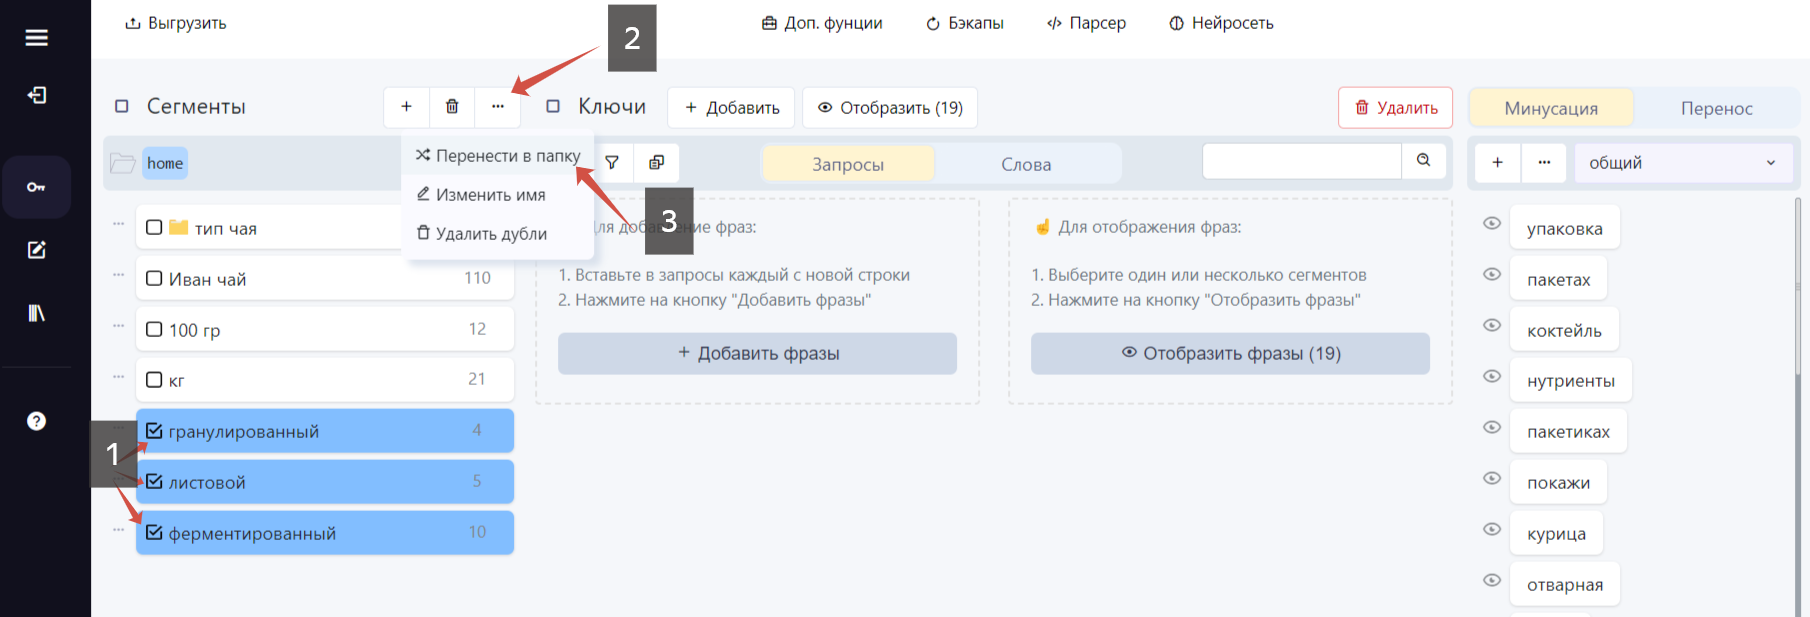Click the search magnifier button

(x=1424, y=160)
